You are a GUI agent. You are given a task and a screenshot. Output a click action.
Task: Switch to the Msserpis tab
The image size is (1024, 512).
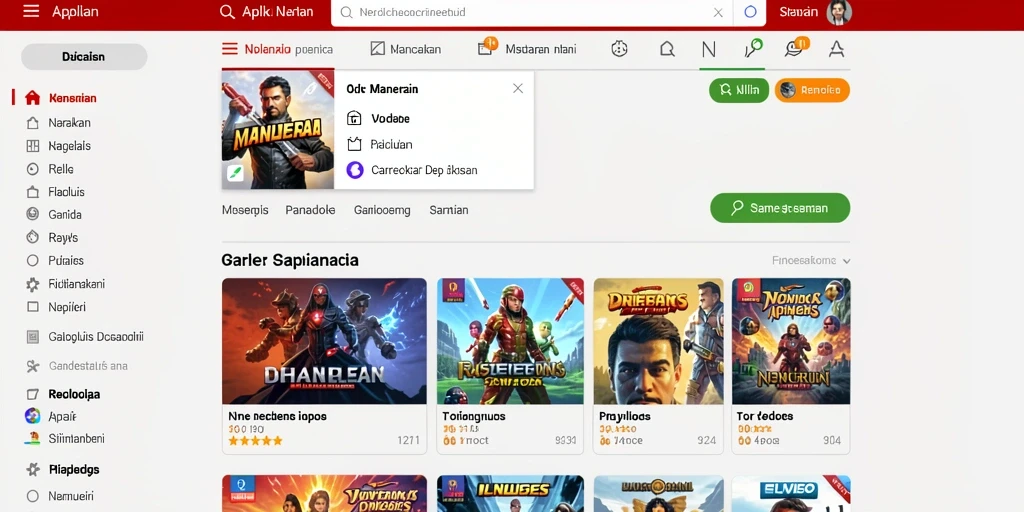(x=245, y=210)
